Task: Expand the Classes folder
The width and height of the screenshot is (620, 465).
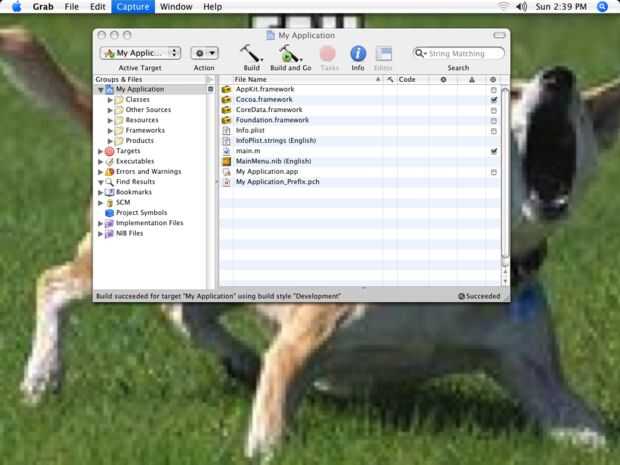Action: tap(110, 100)
